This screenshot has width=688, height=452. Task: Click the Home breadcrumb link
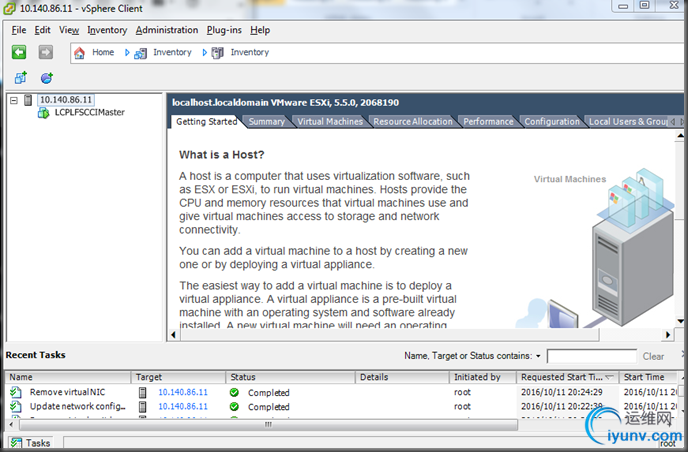103,52
